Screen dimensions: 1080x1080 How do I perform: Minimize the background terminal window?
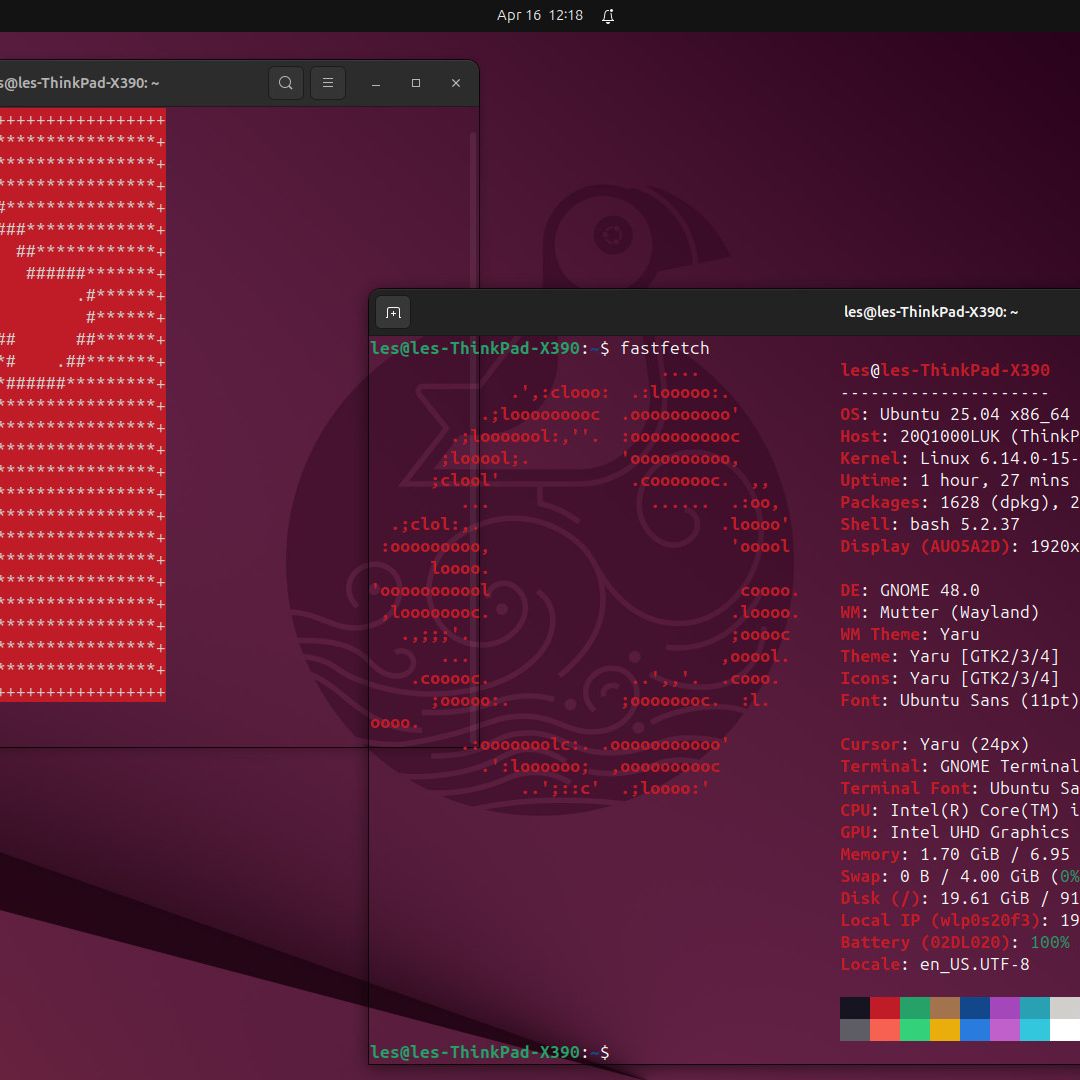pyautogui.click(x=376, y=83)
